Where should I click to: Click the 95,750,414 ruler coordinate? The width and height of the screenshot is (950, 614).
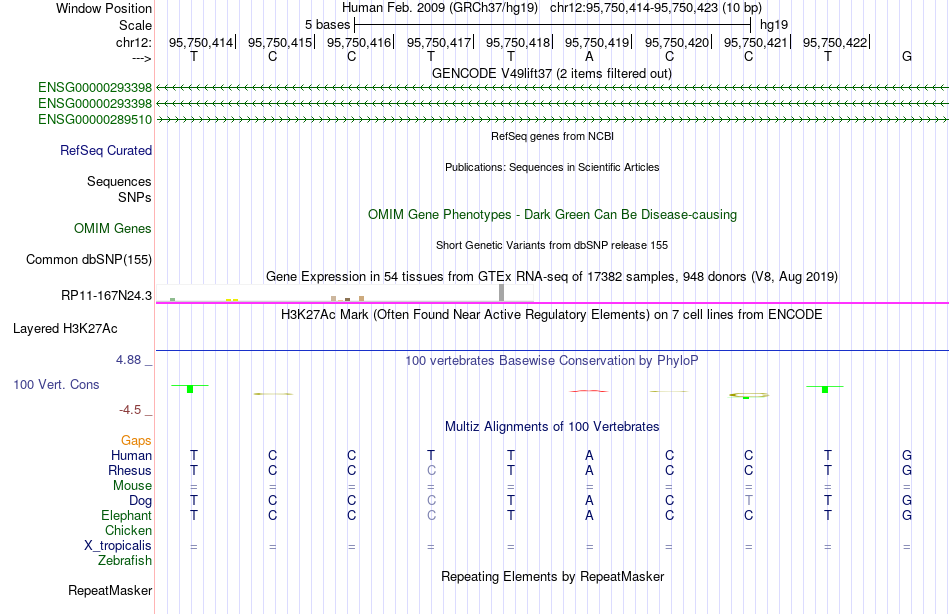coord(201,42)
